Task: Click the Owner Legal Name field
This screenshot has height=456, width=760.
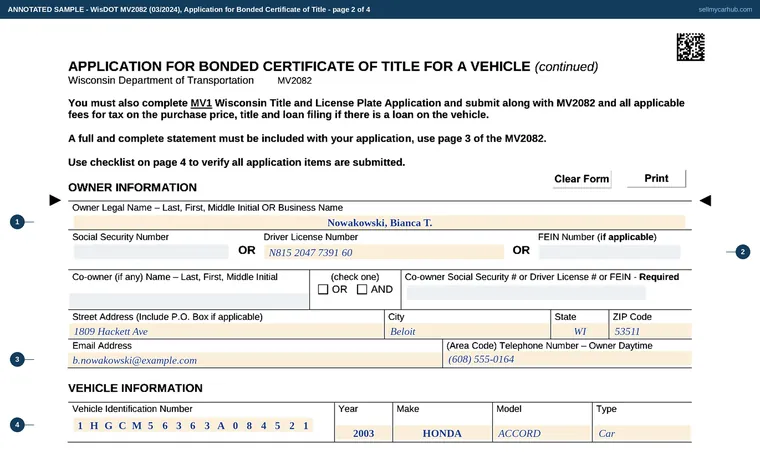Action: pyautogui.click(x=379, y=222)
